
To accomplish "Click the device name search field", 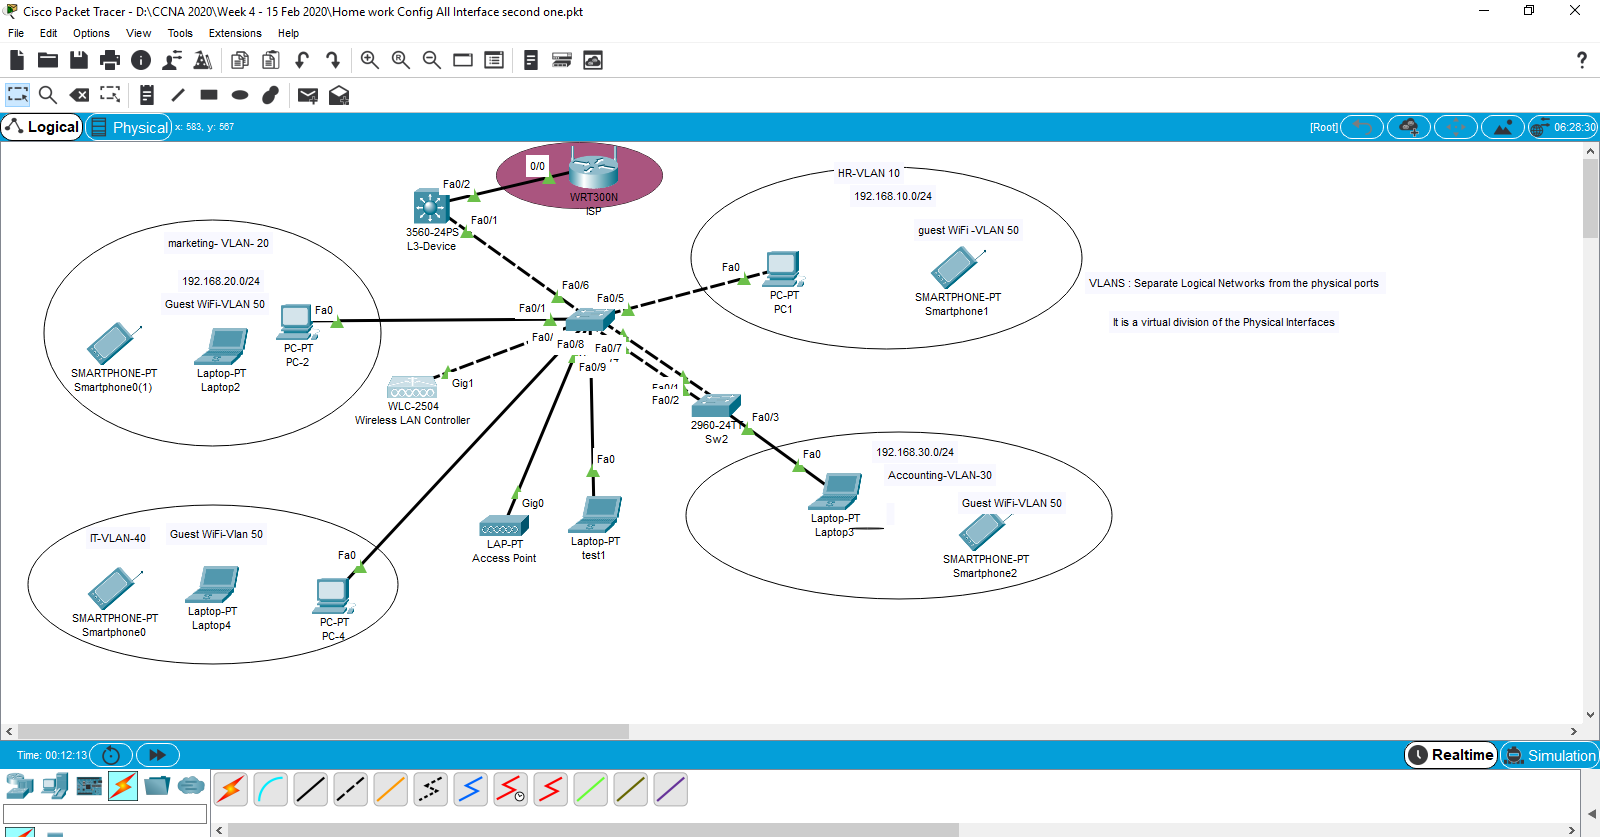I will pos(105,814).
